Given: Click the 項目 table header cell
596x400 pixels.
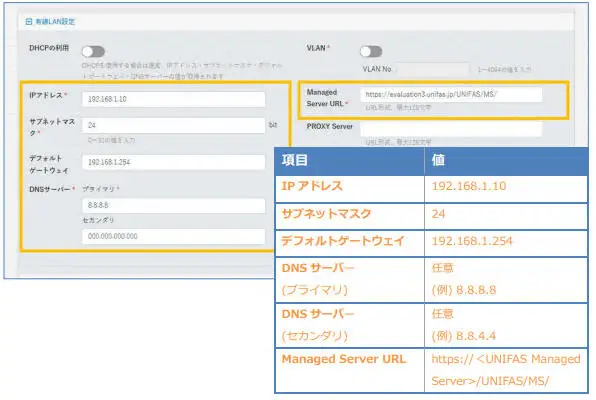Looking at the screenshot, I should click(x=350, y=161).
